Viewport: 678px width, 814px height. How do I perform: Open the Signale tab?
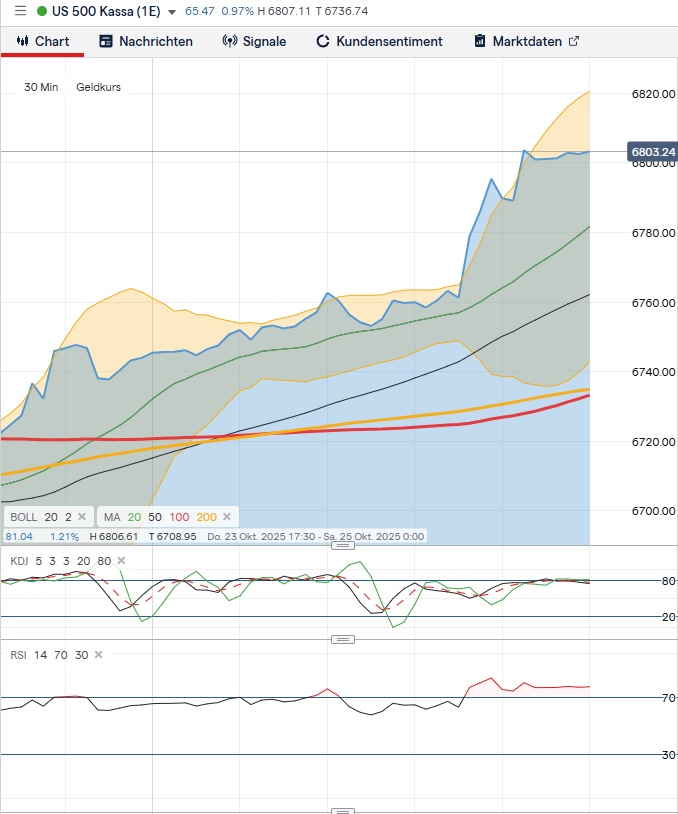coord(254,42)
